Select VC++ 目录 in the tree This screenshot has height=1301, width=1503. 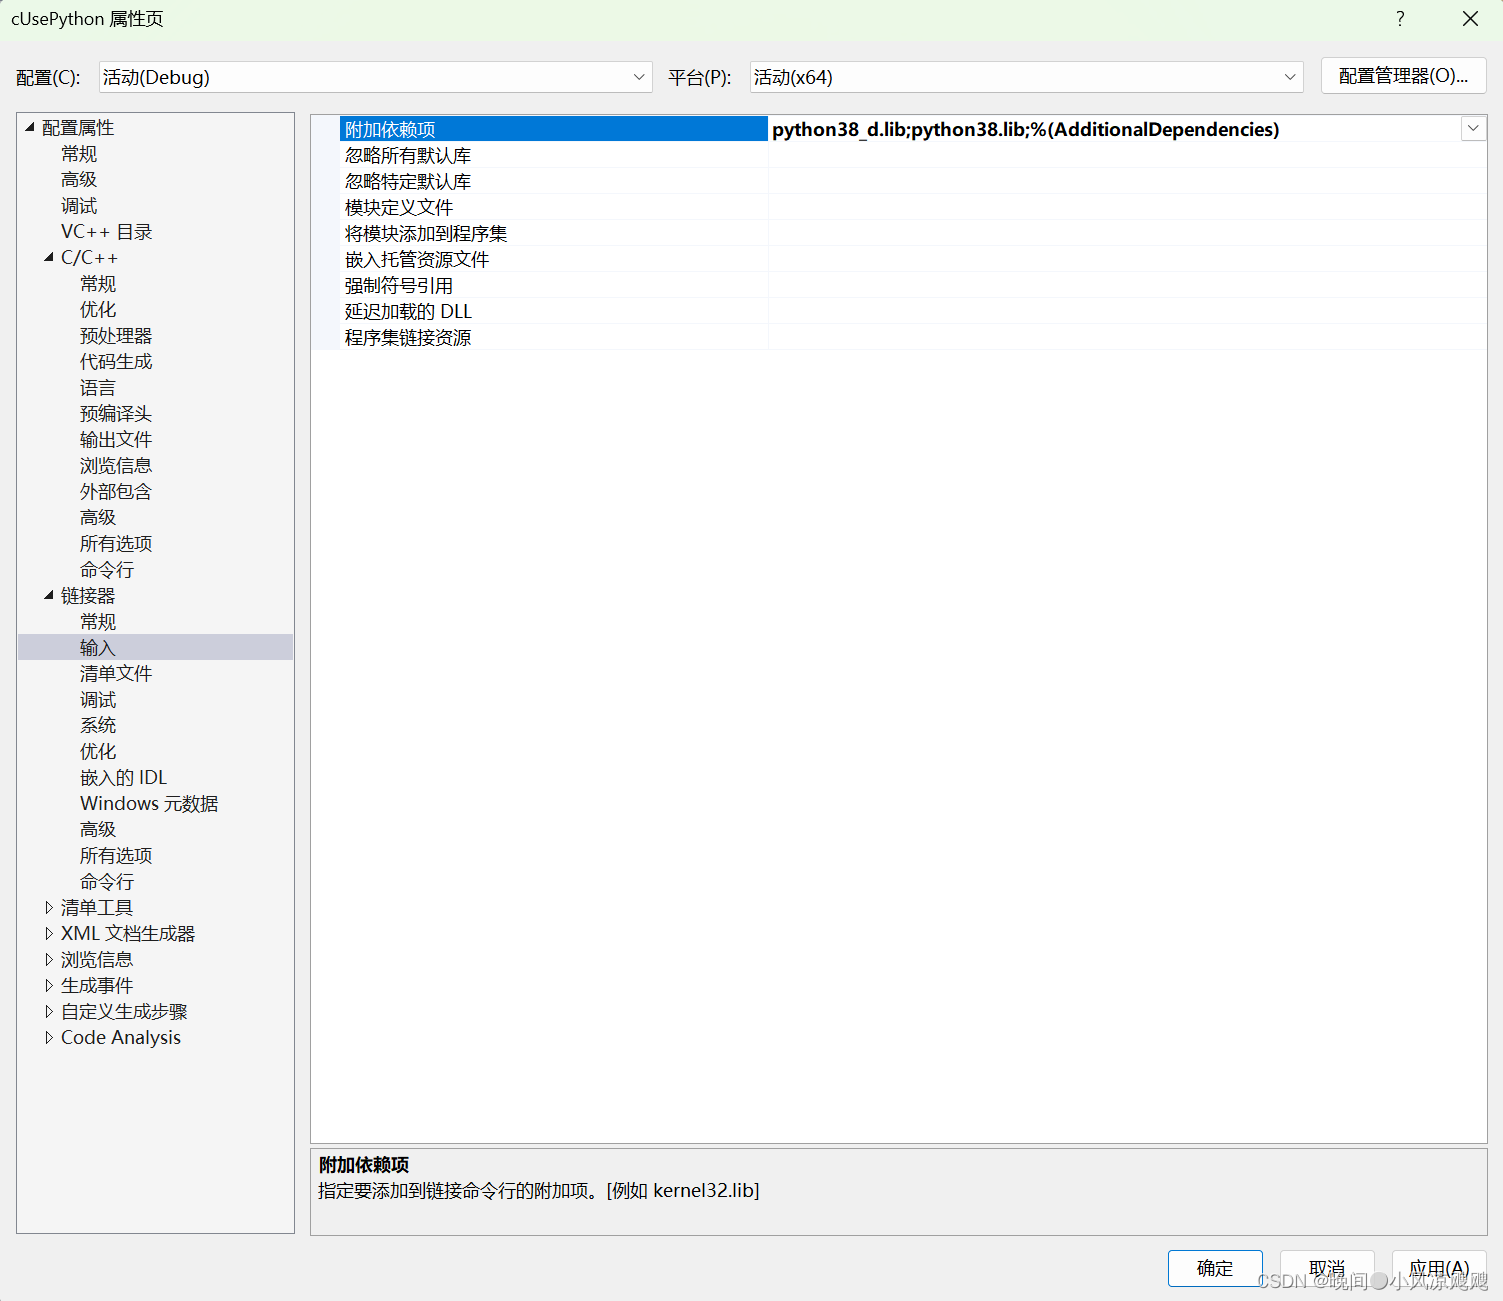click(x=106, y=231)
